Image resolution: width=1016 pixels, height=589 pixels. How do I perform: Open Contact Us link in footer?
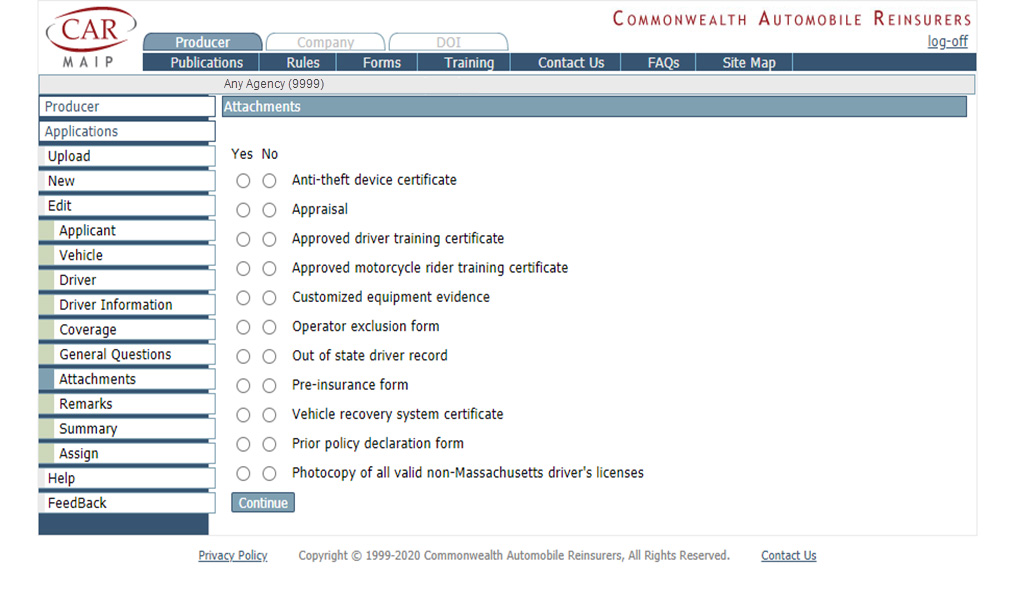(x=788, y=556)
